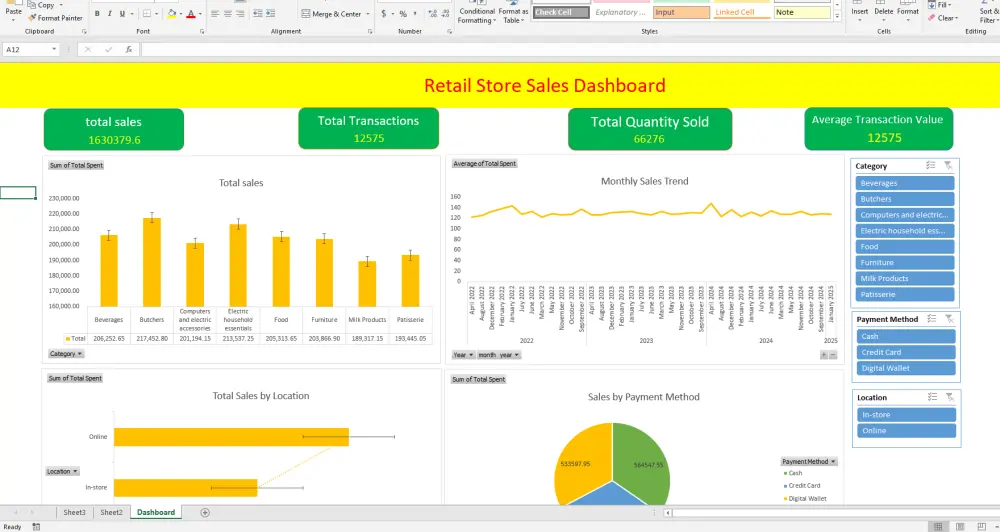Switch to Page Layout view icon
The image size is (1000, 532).
[960, 526]
